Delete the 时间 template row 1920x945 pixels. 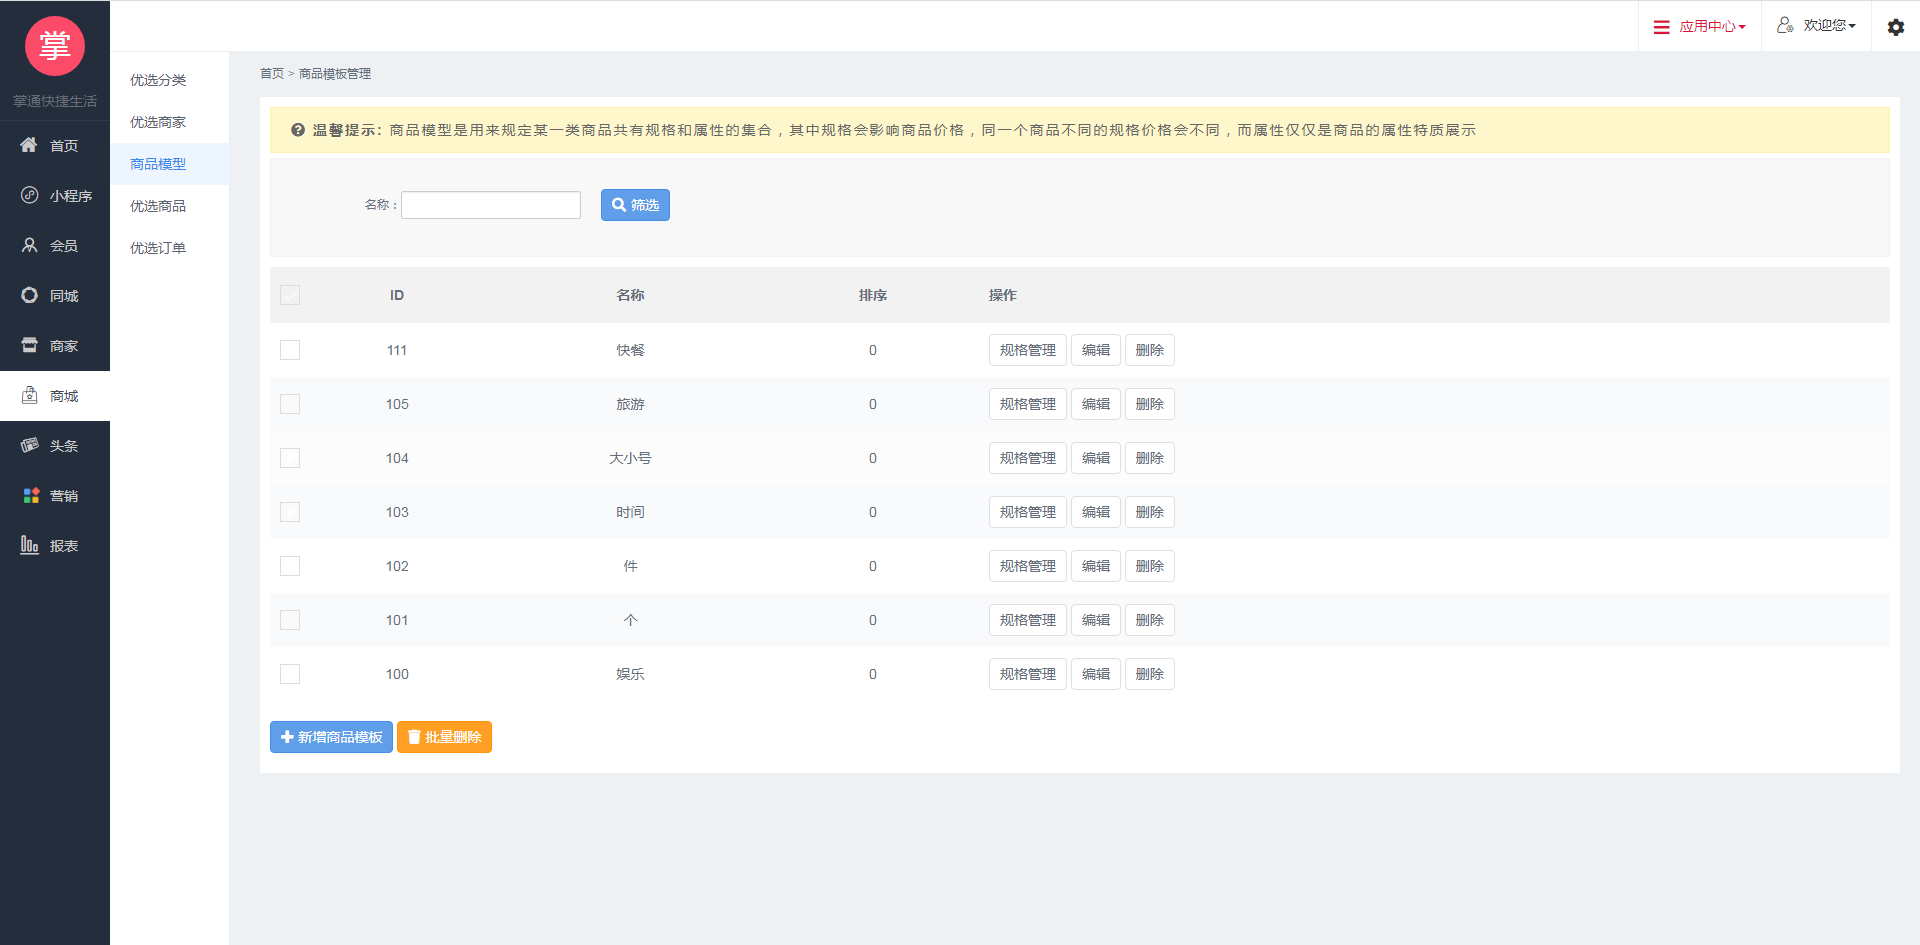click(x=1149, y=512)
